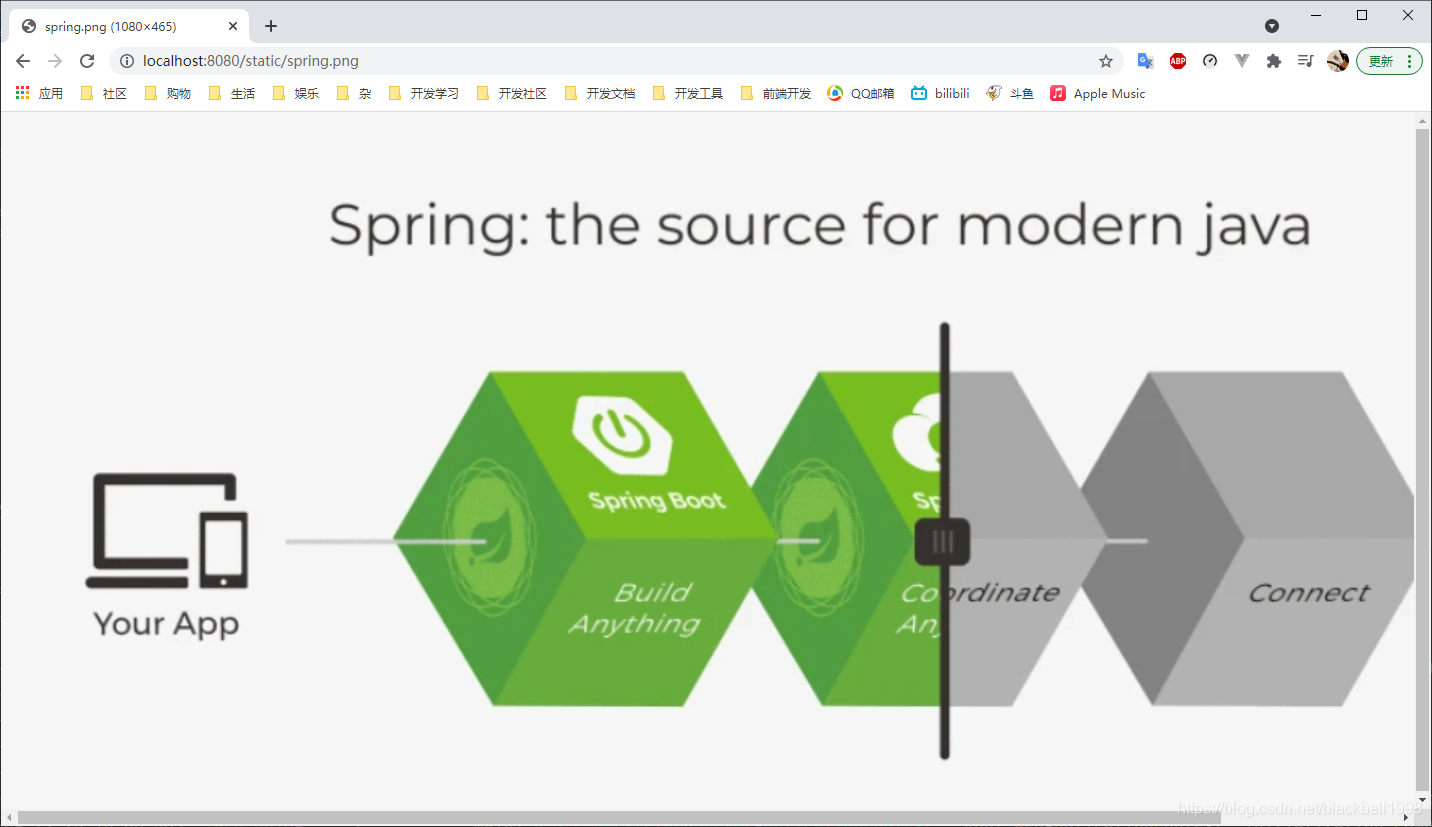The image size is (1432, 827).
Task: Click the Spring Cloud logo on second cube
Action: point(918,432)
